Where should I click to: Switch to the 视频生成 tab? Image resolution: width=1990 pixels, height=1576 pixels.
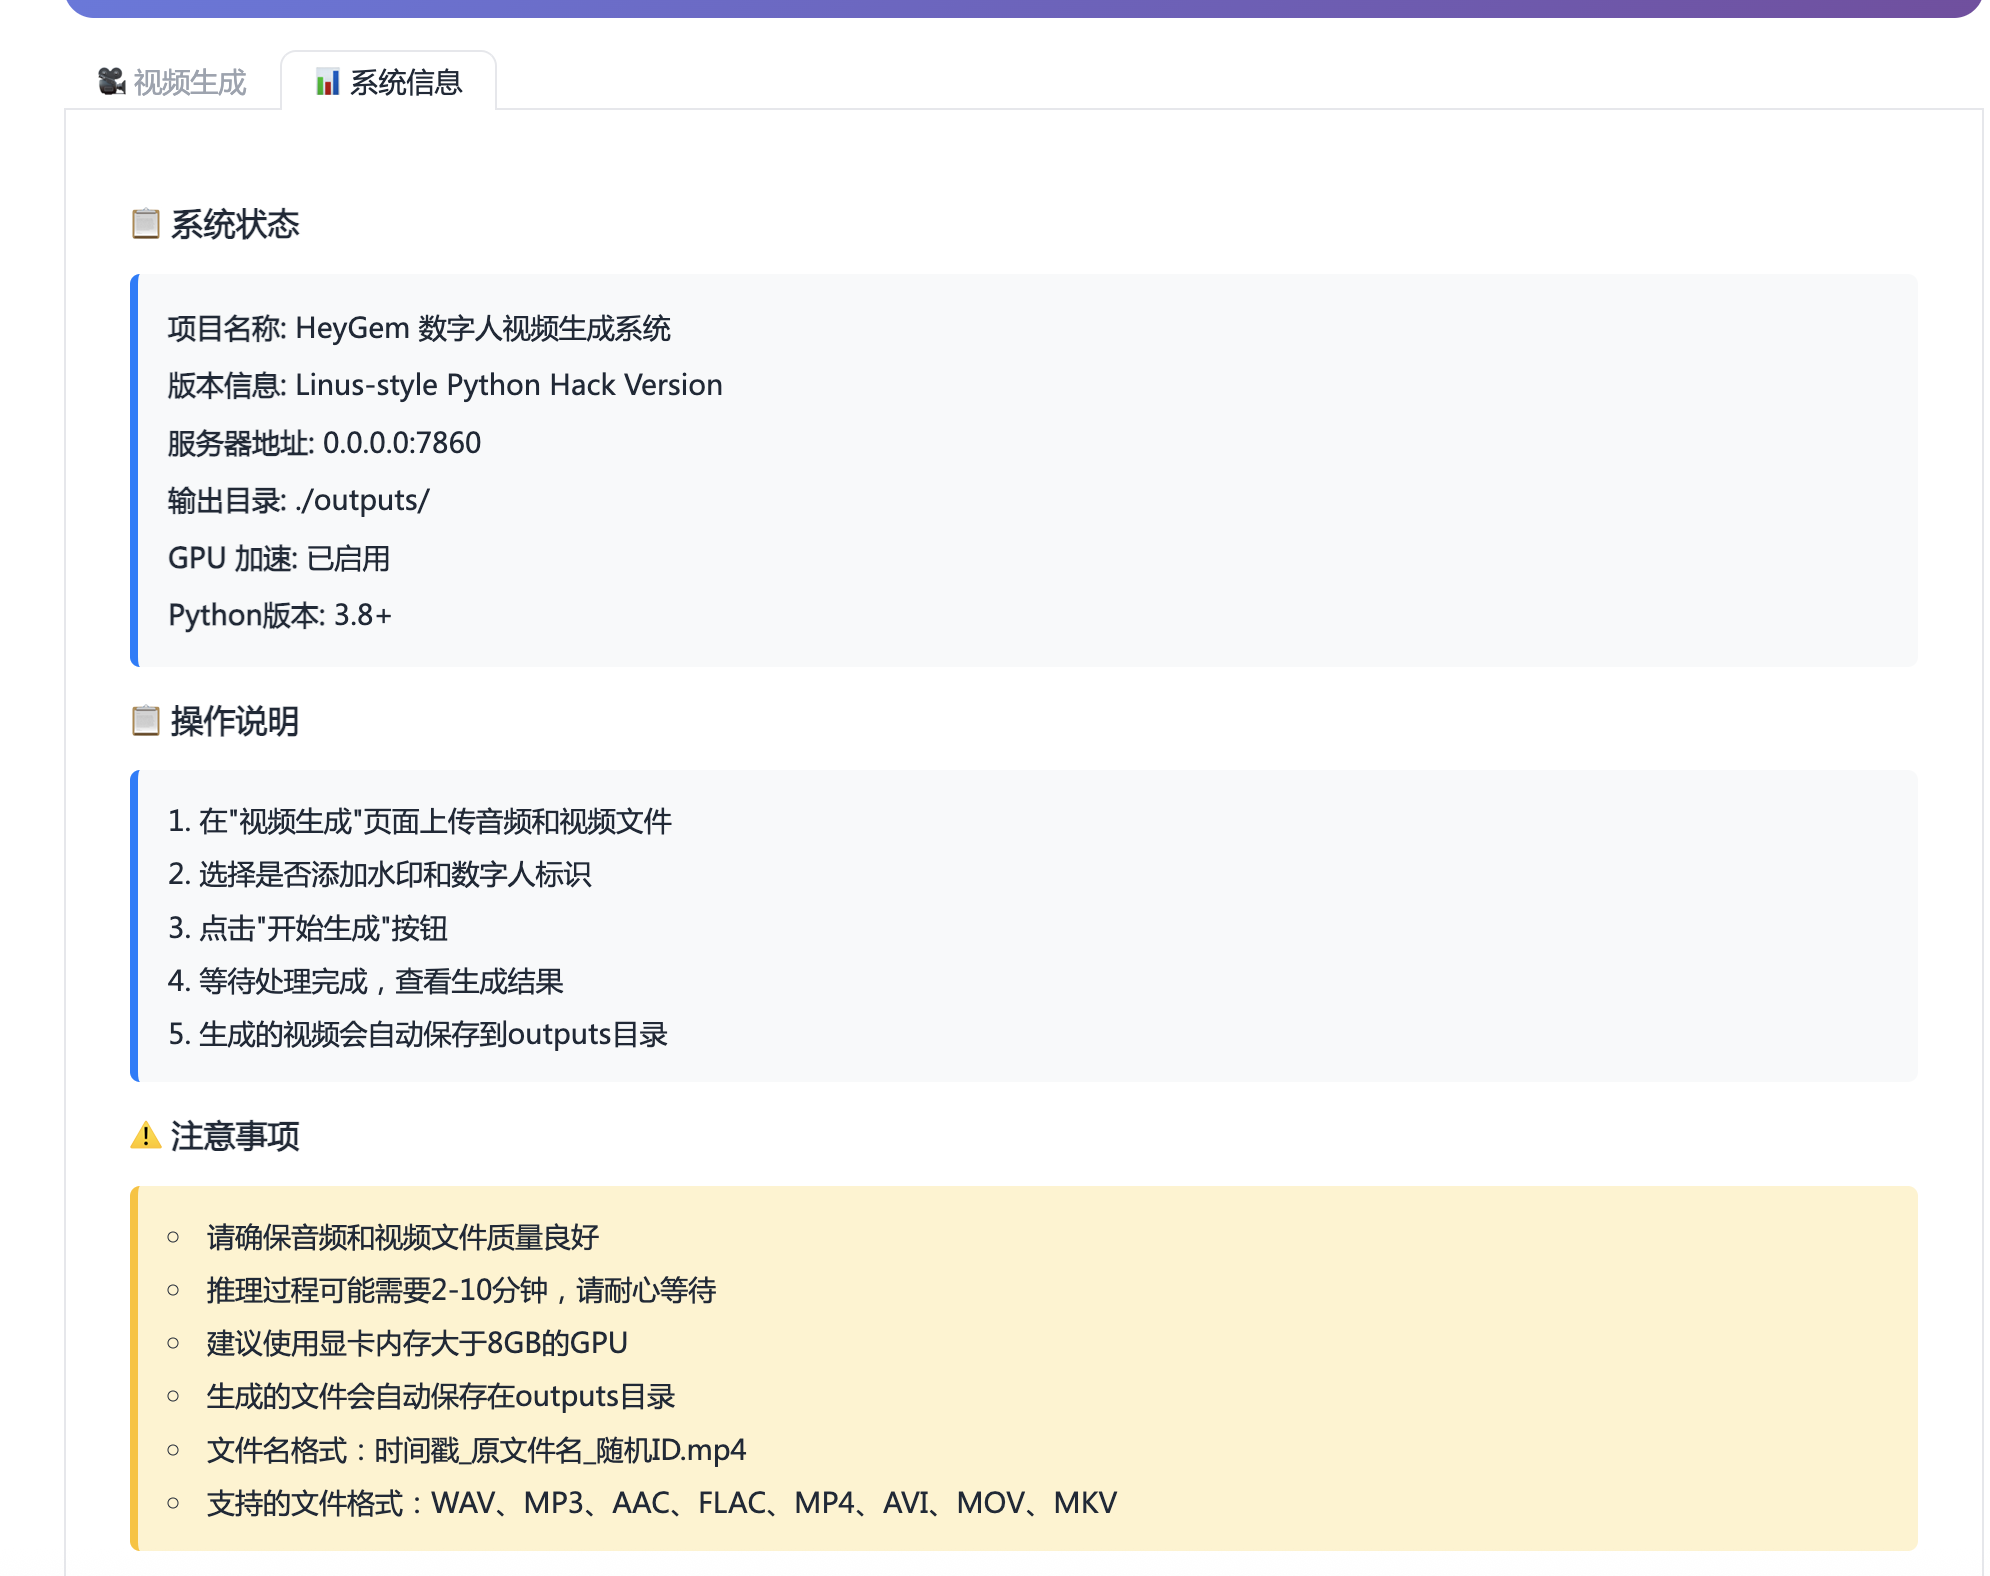click(172, 82)
